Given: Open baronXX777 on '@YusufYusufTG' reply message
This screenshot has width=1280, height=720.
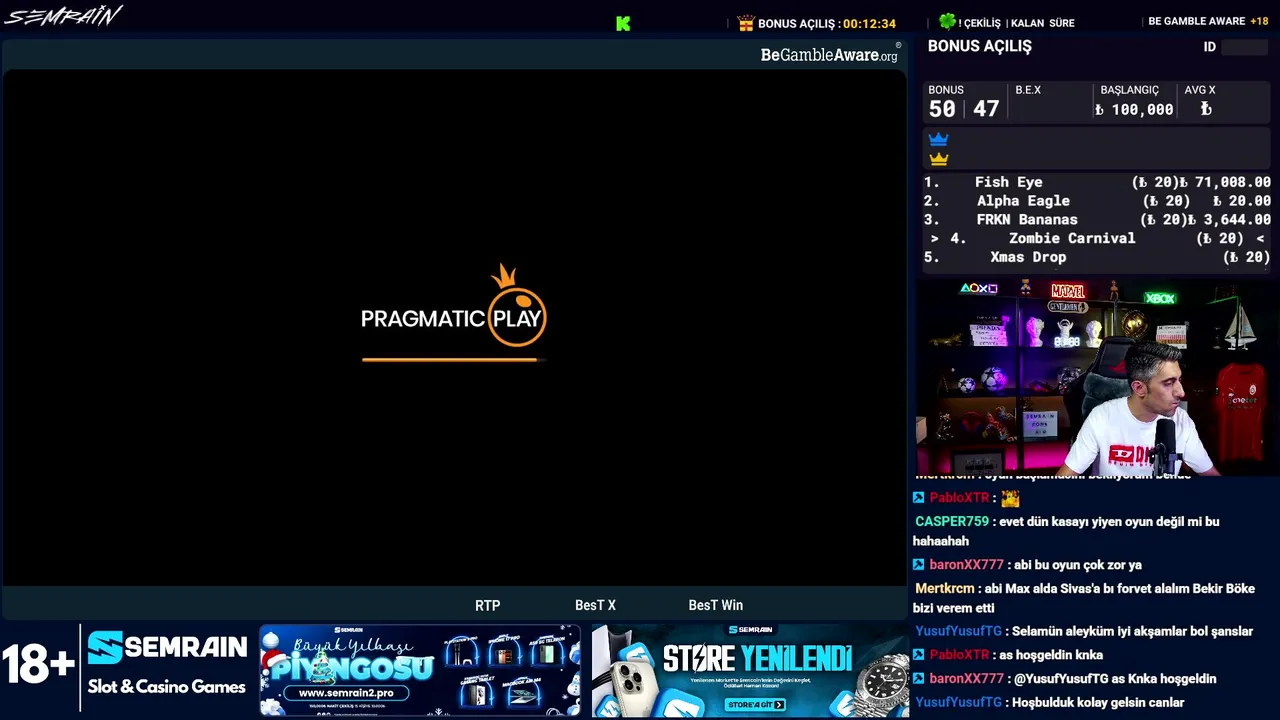Looking at the screenshot, I should coord(966,678).
